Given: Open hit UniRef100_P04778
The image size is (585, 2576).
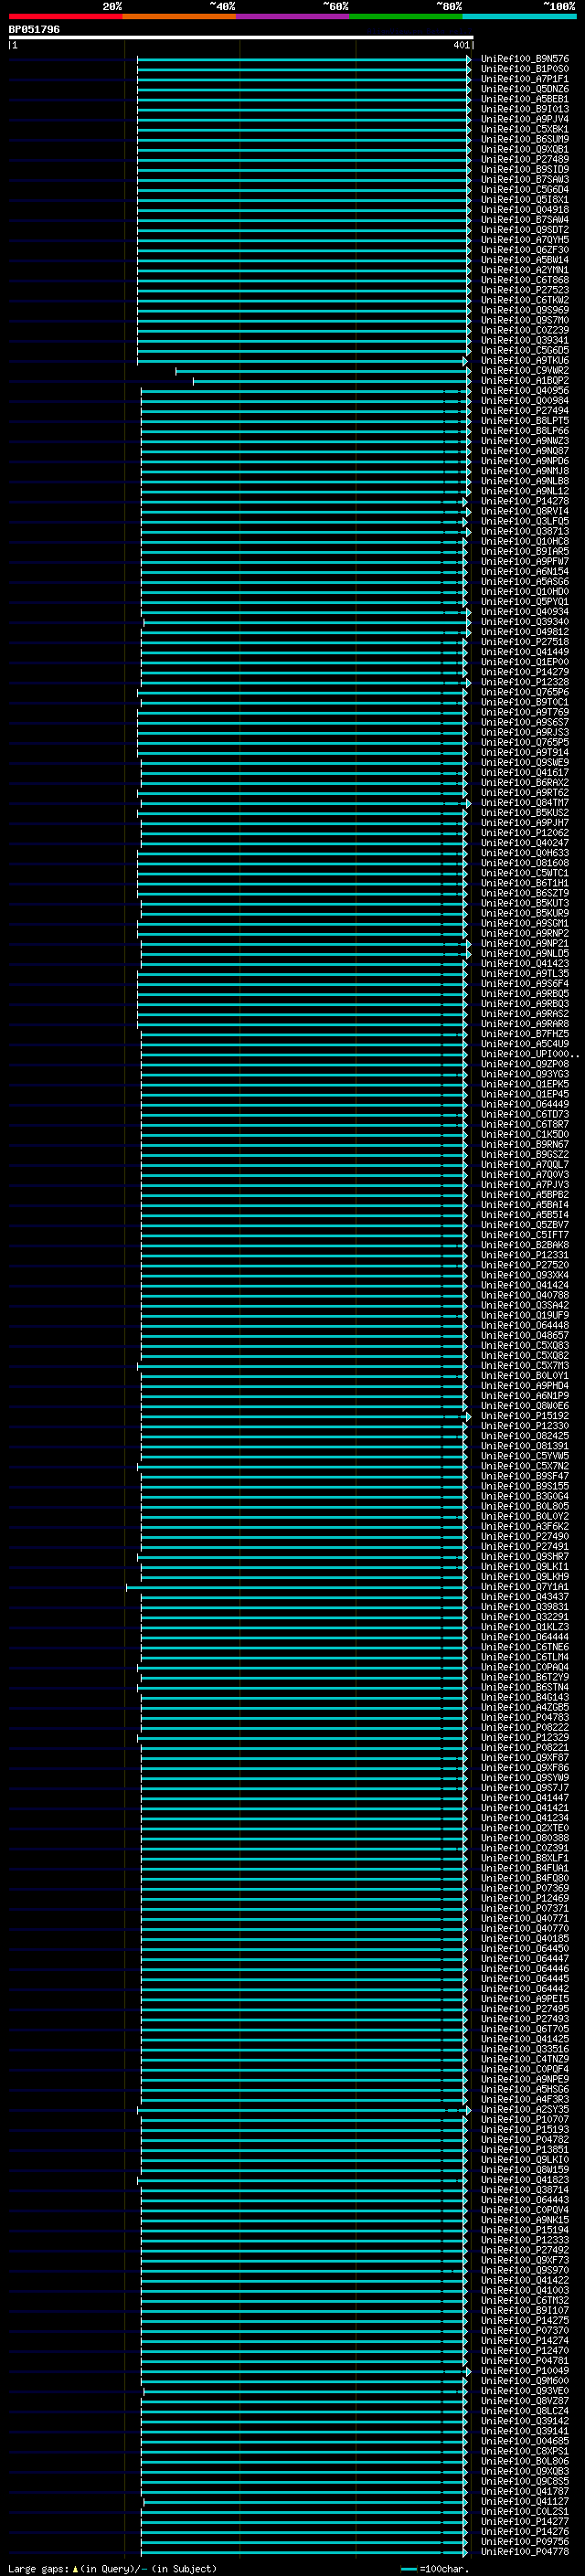Looking at the screenshot, I should (524, 2551).
